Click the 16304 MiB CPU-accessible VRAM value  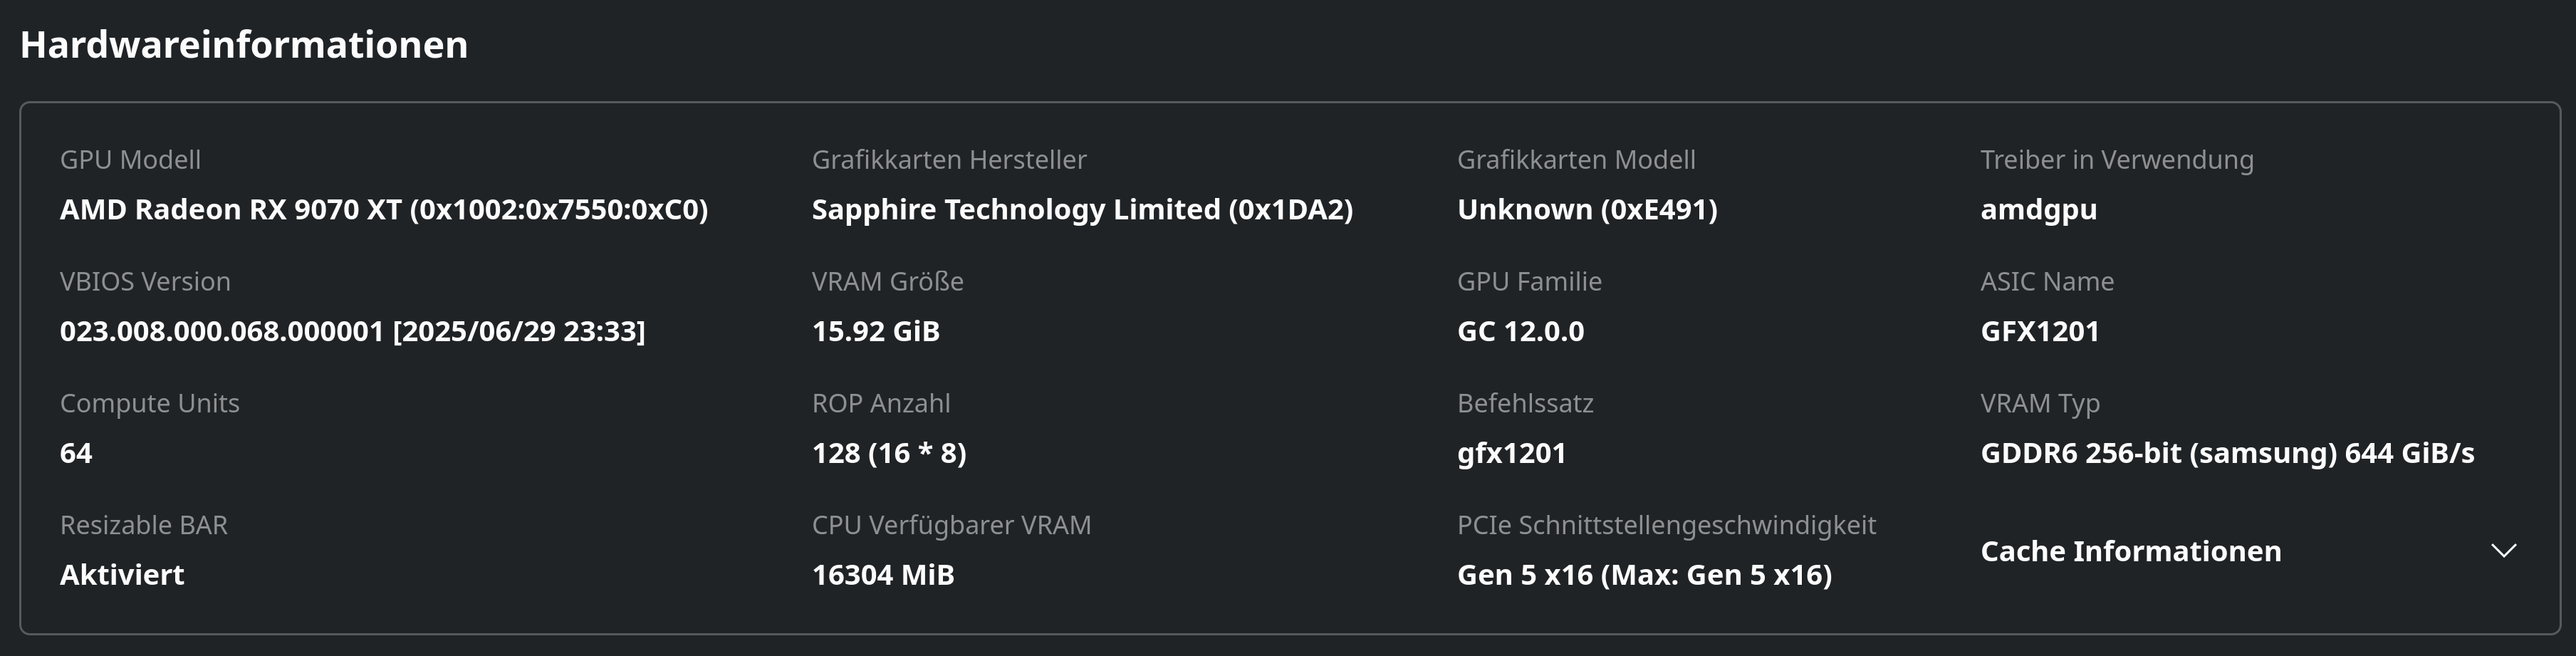(883, 576)
